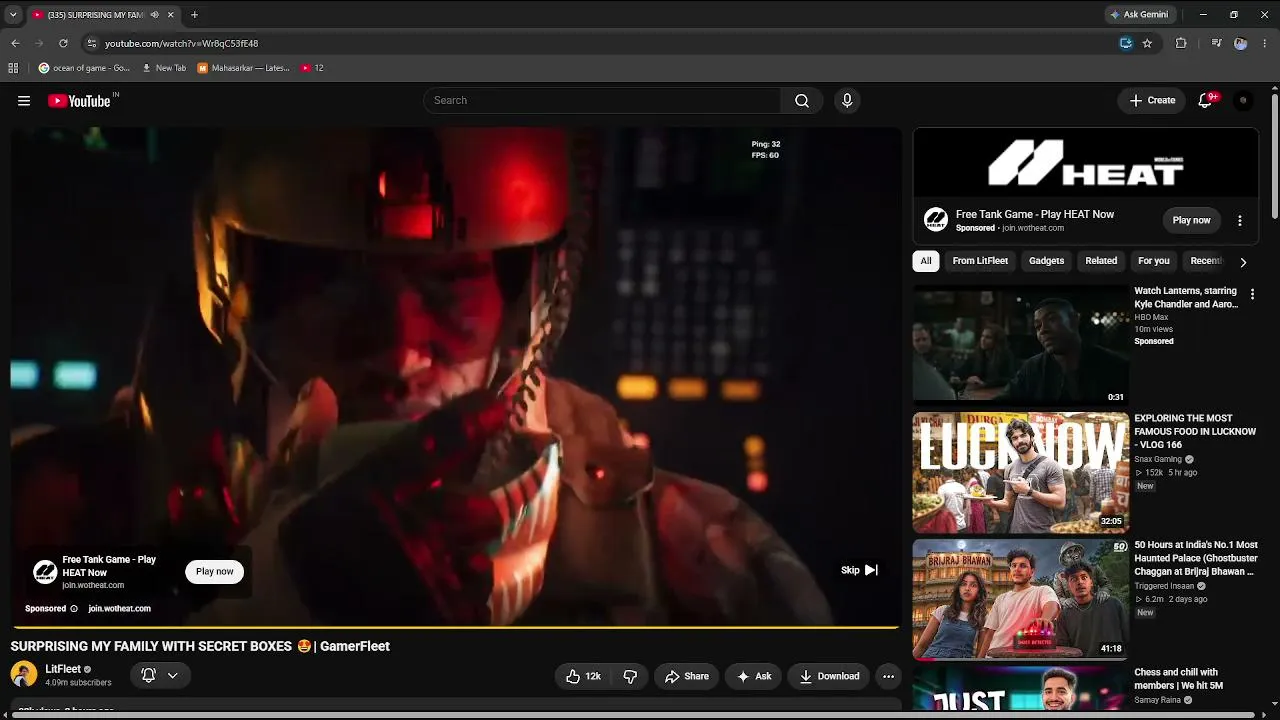Open the Lucknow food vlog thumbnail
Image resolution: width=1280 pixels, height=720 pixels.
pyautogui.click(x=1021, y=472)
